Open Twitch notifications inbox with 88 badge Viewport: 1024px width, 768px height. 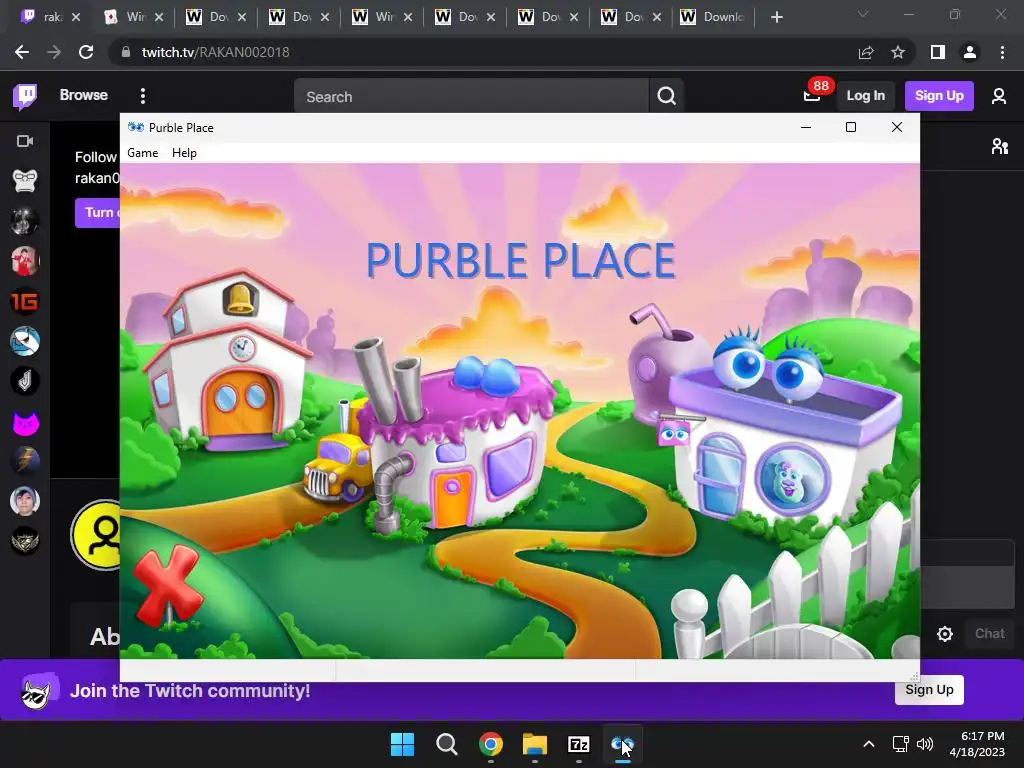[x=812, y=96]
